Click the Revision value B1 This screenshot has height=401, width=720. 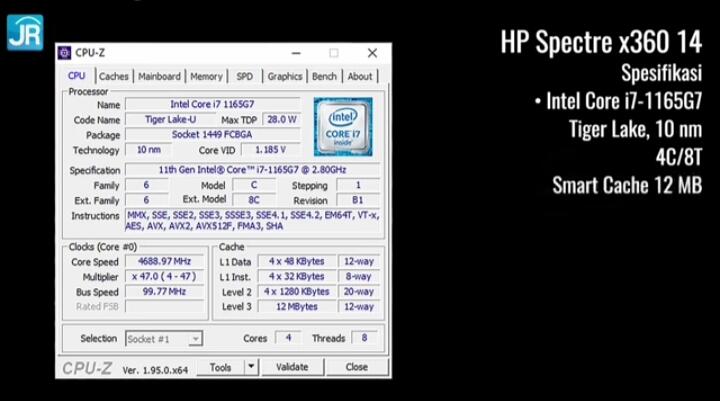(x=358, y=200)
